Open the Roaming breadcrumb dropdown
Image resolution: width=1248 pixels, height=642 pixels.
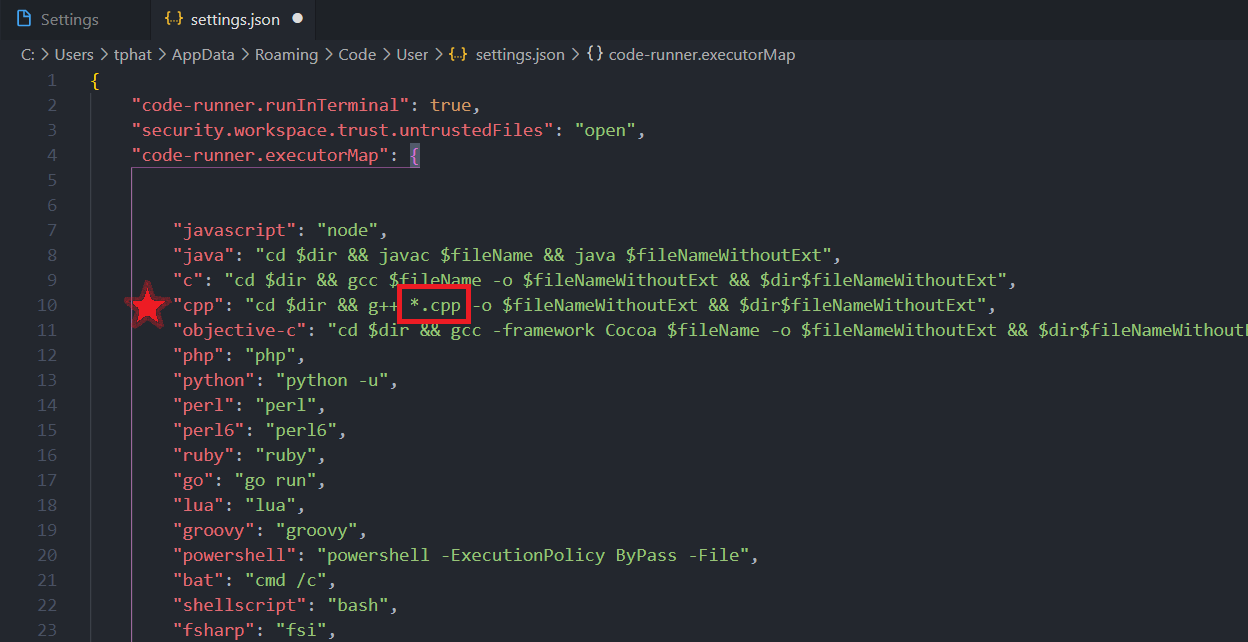tap(286, 55)
